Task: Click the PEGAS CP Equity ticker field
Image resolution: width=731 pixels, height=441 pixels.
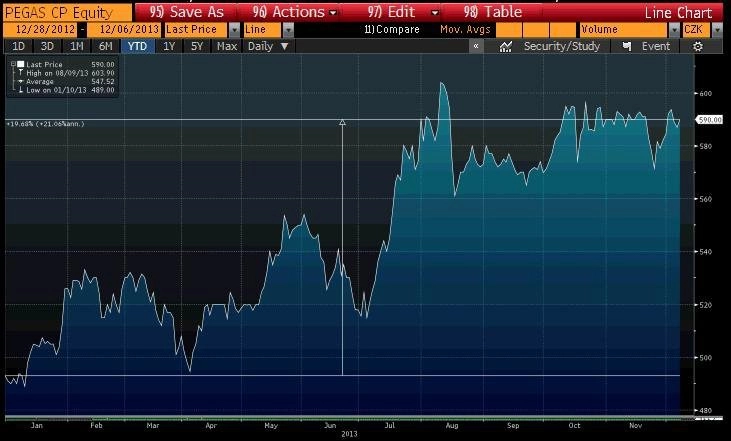Action: point(68,12)
